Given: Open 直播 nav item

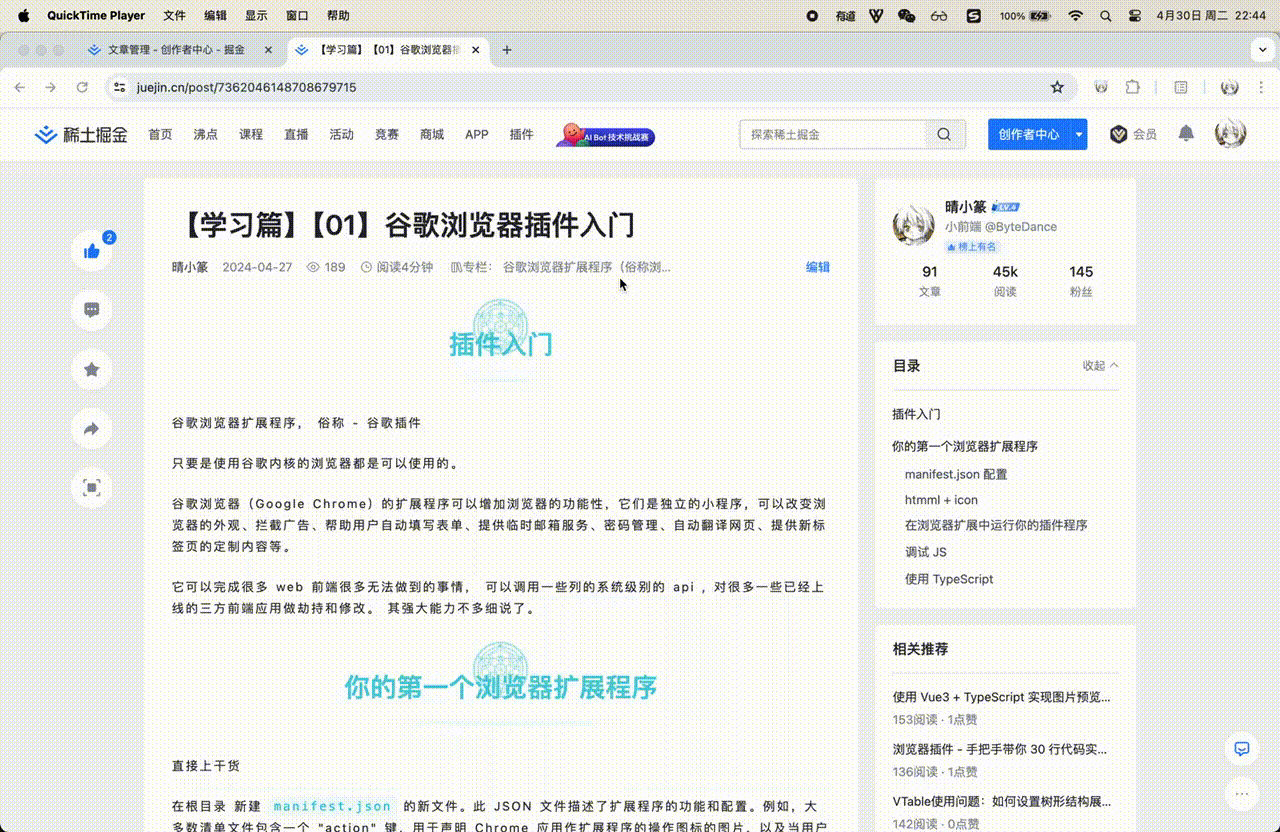Looking at the screenshot, I should [296, 134].
